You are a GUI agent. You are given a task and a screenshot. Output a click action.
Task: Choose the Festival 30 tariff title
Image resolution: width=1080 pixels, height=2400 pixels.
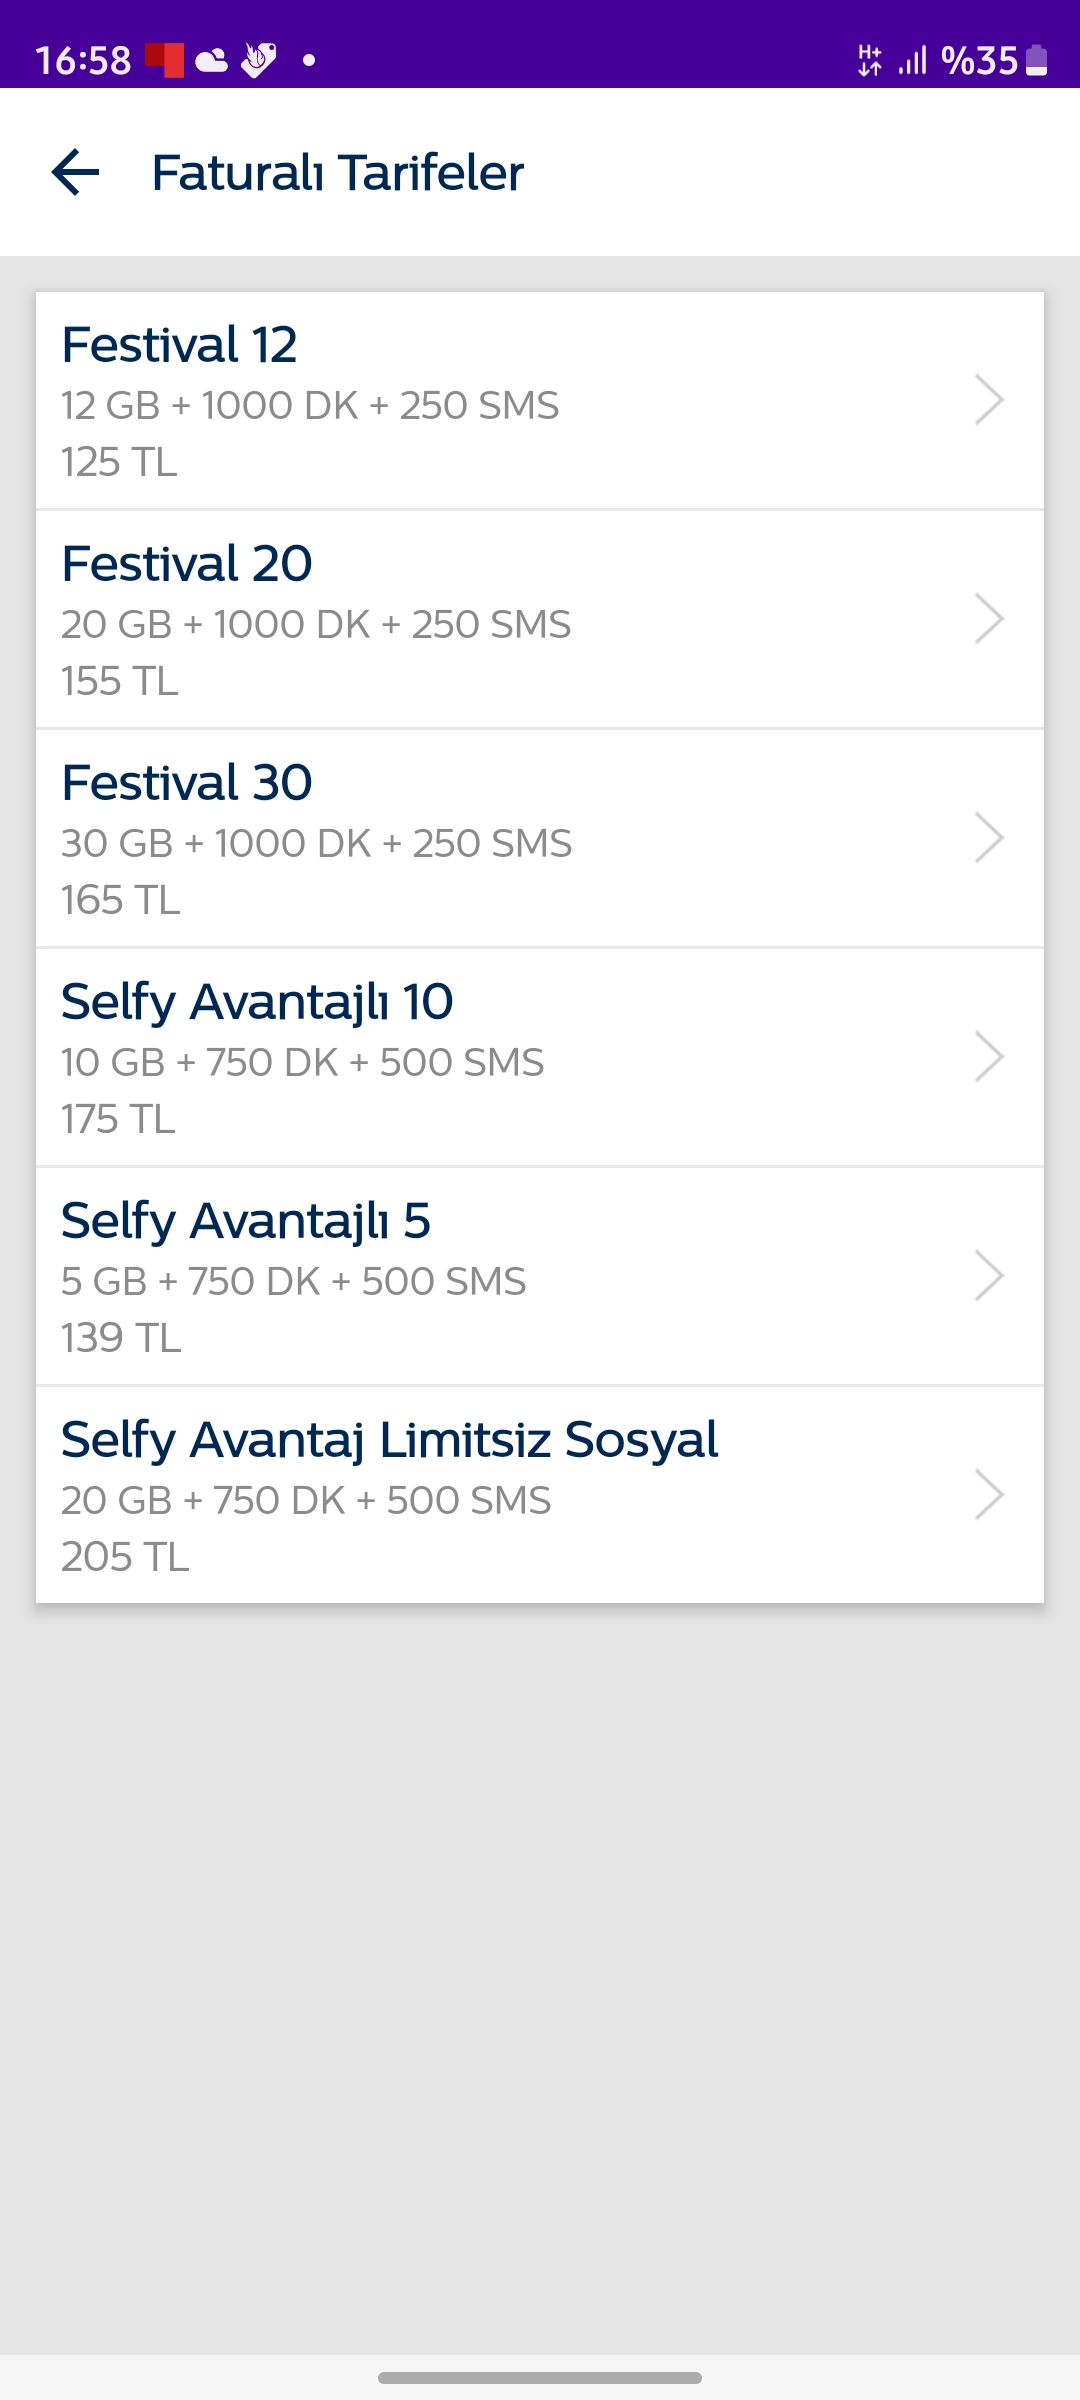187,783
